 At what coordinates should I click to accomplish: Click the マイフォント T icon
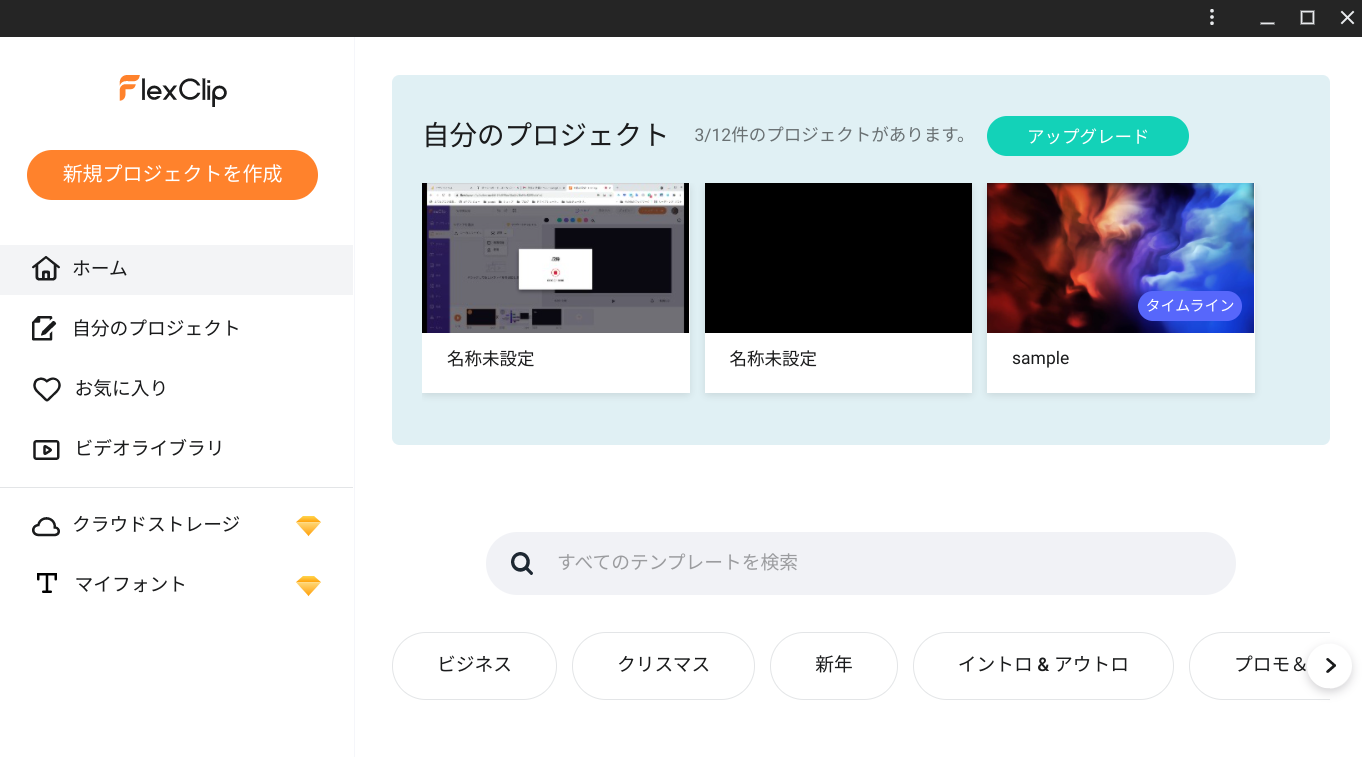pos(46,584)
